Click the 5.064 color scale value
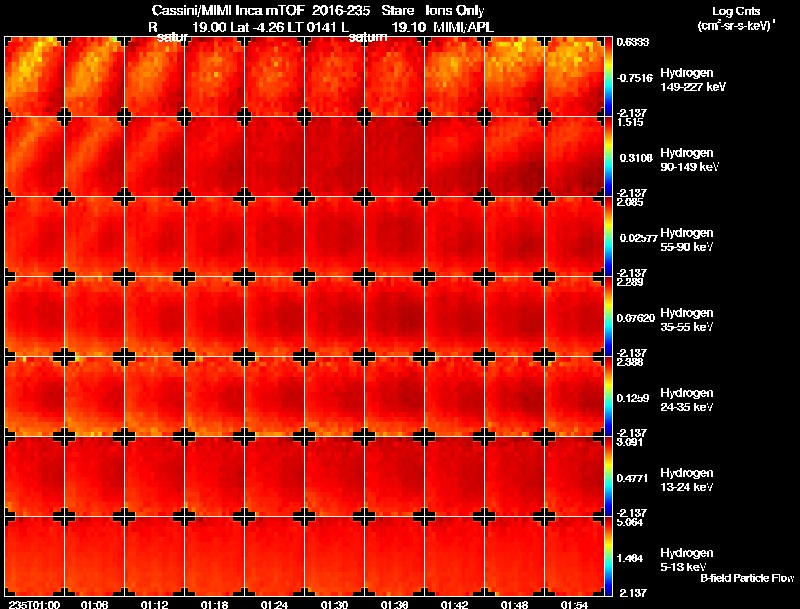Viewport: 800px width, 609px height. (x=630, y=522)
